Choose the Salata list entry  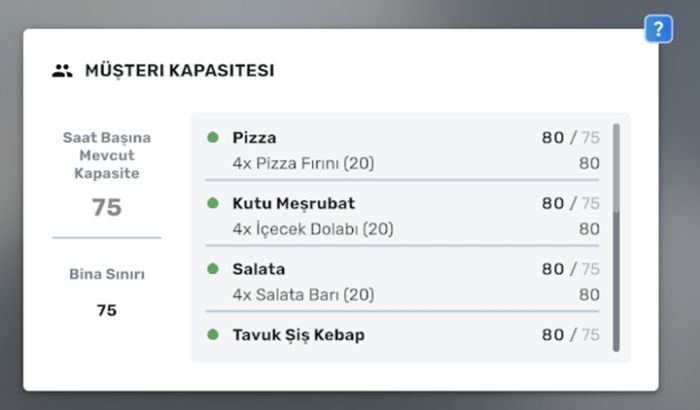pos(259,269)
